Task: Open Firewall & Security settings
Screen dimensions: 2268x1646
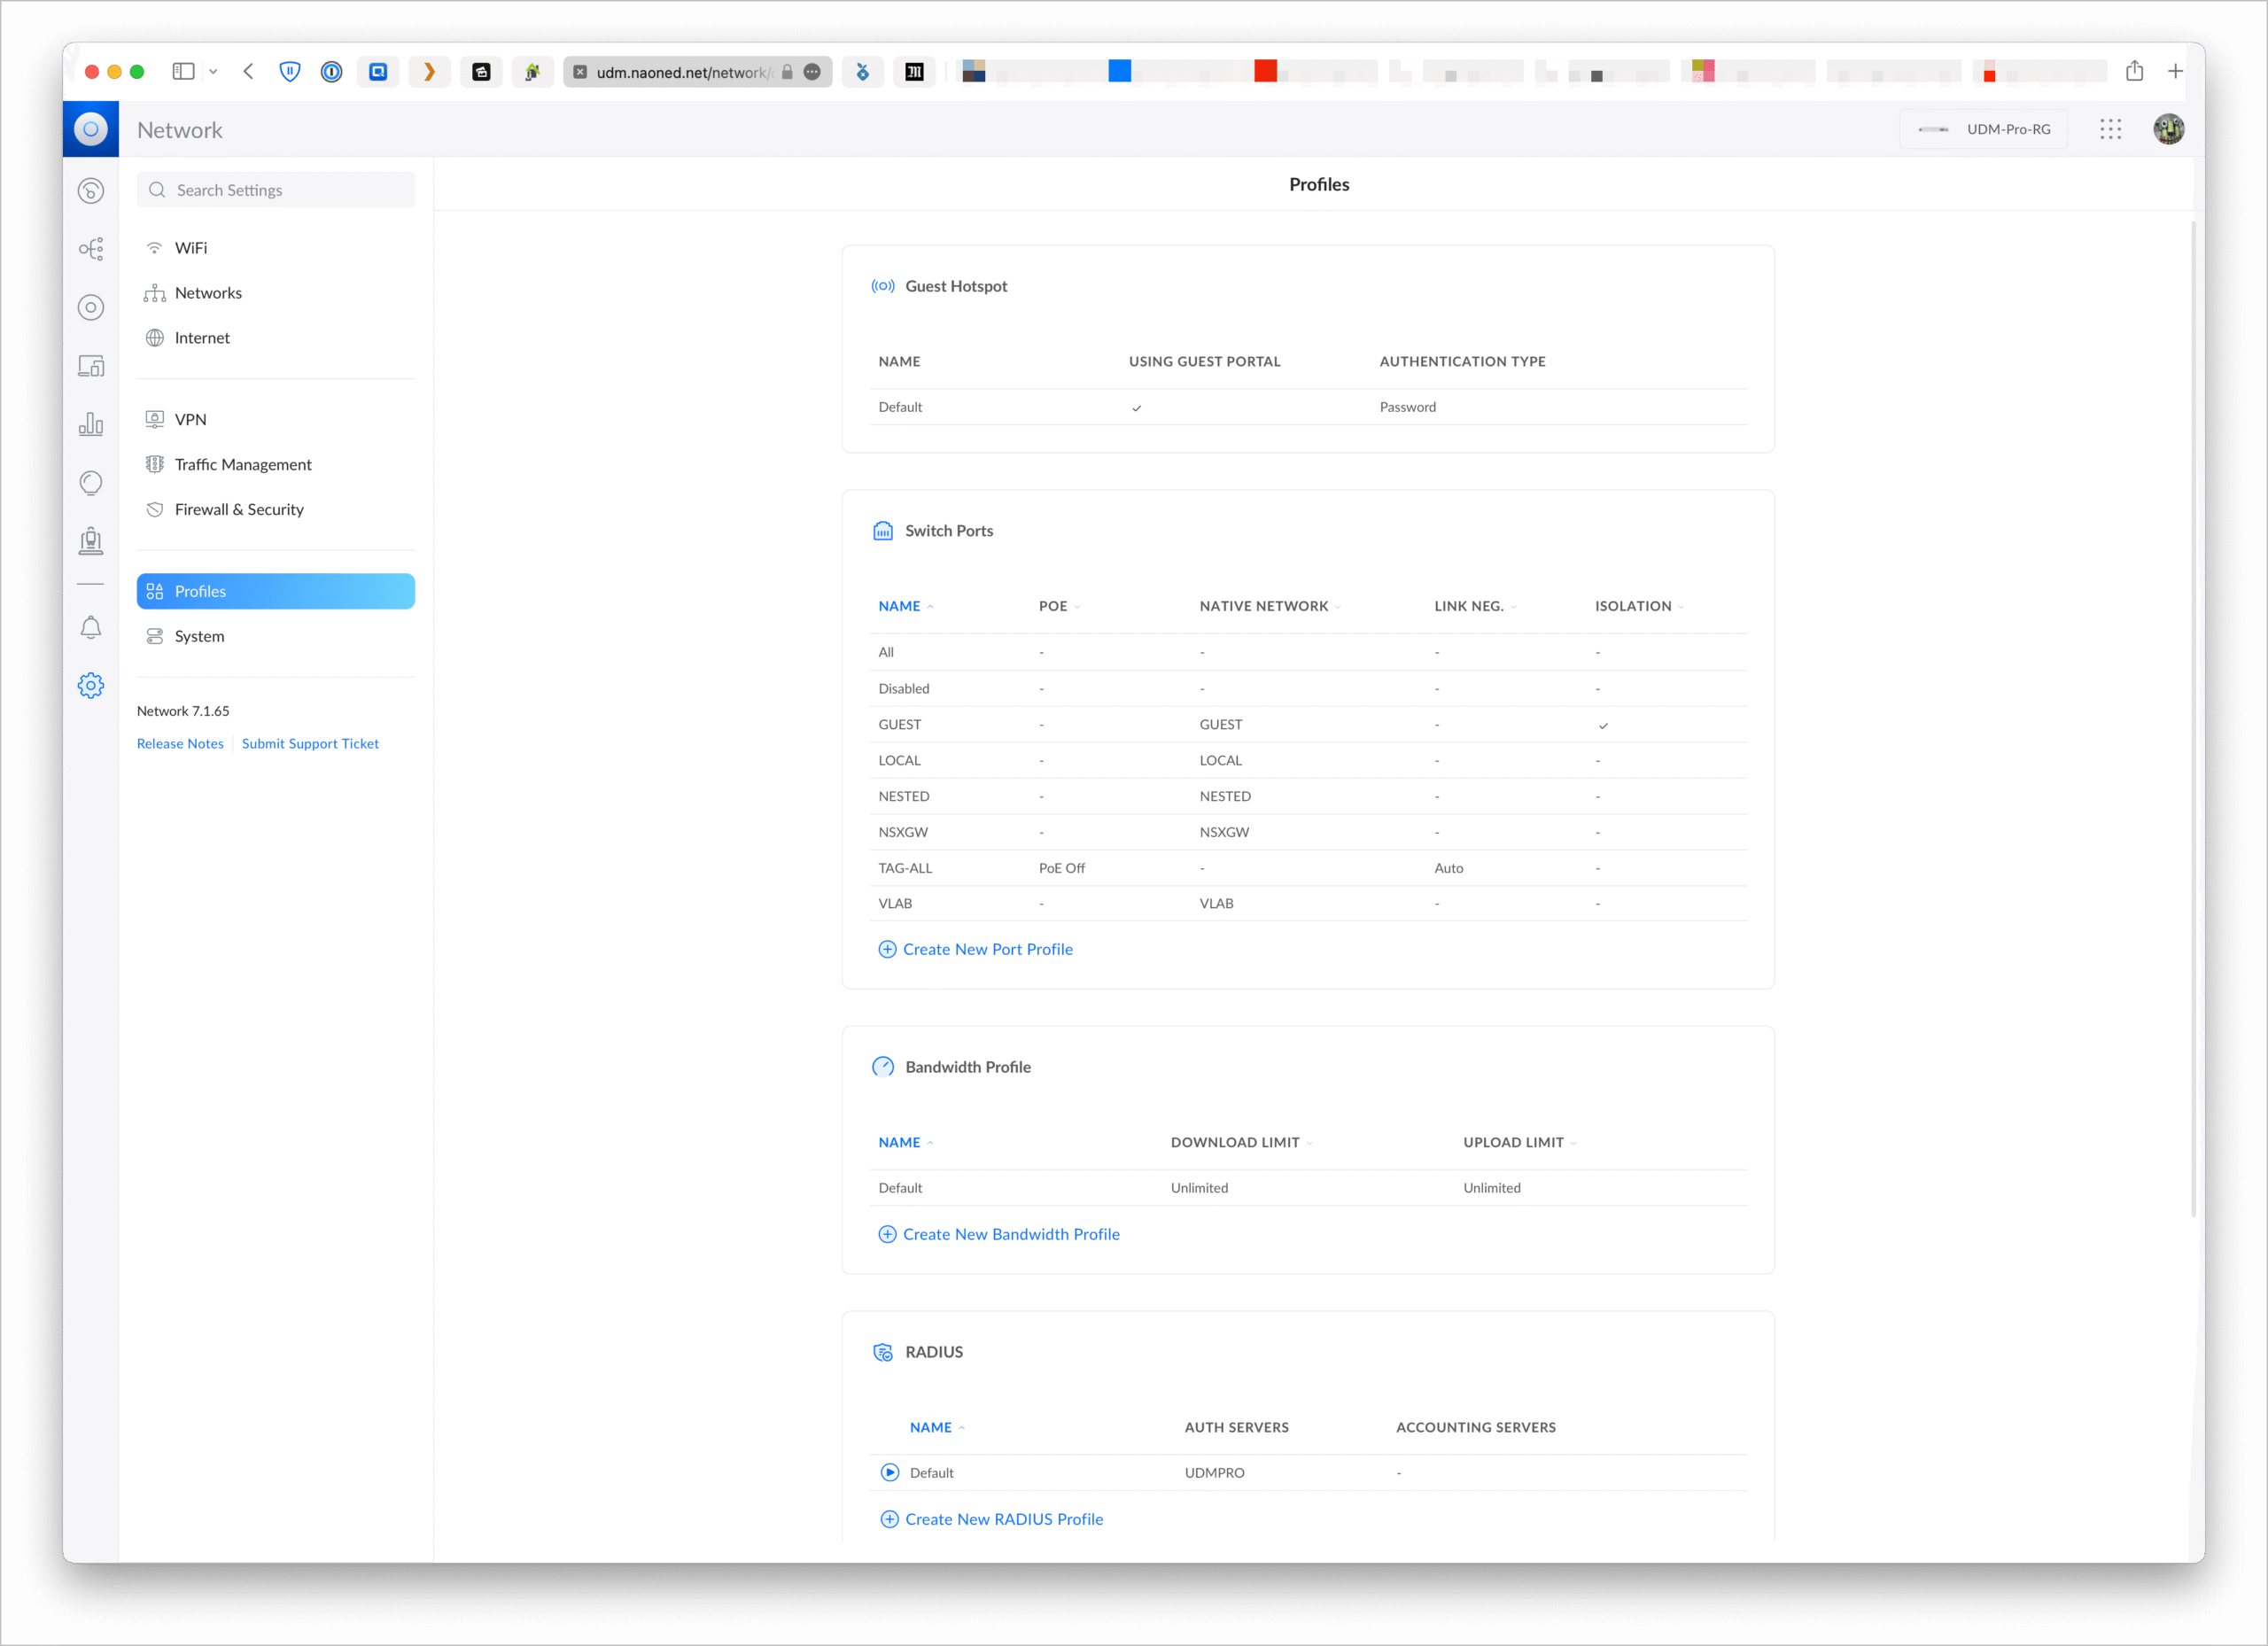Action: pos(239,509)
